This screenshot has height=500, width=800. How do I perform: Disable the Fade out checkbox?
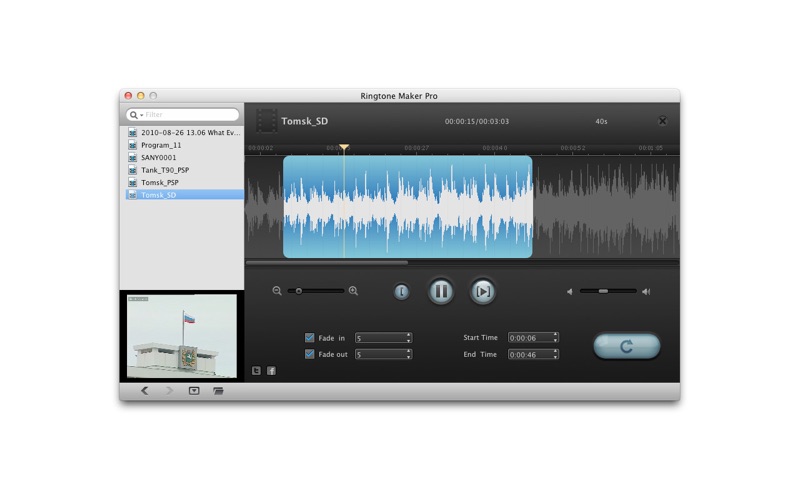tap(309, 354)
